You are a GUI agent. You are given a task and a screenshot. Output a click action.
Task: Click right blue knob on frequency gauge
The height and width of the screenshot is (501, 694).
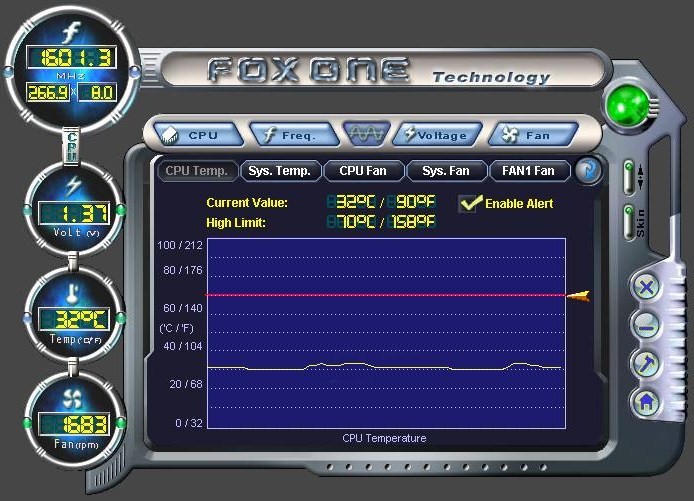coord(135,72)
